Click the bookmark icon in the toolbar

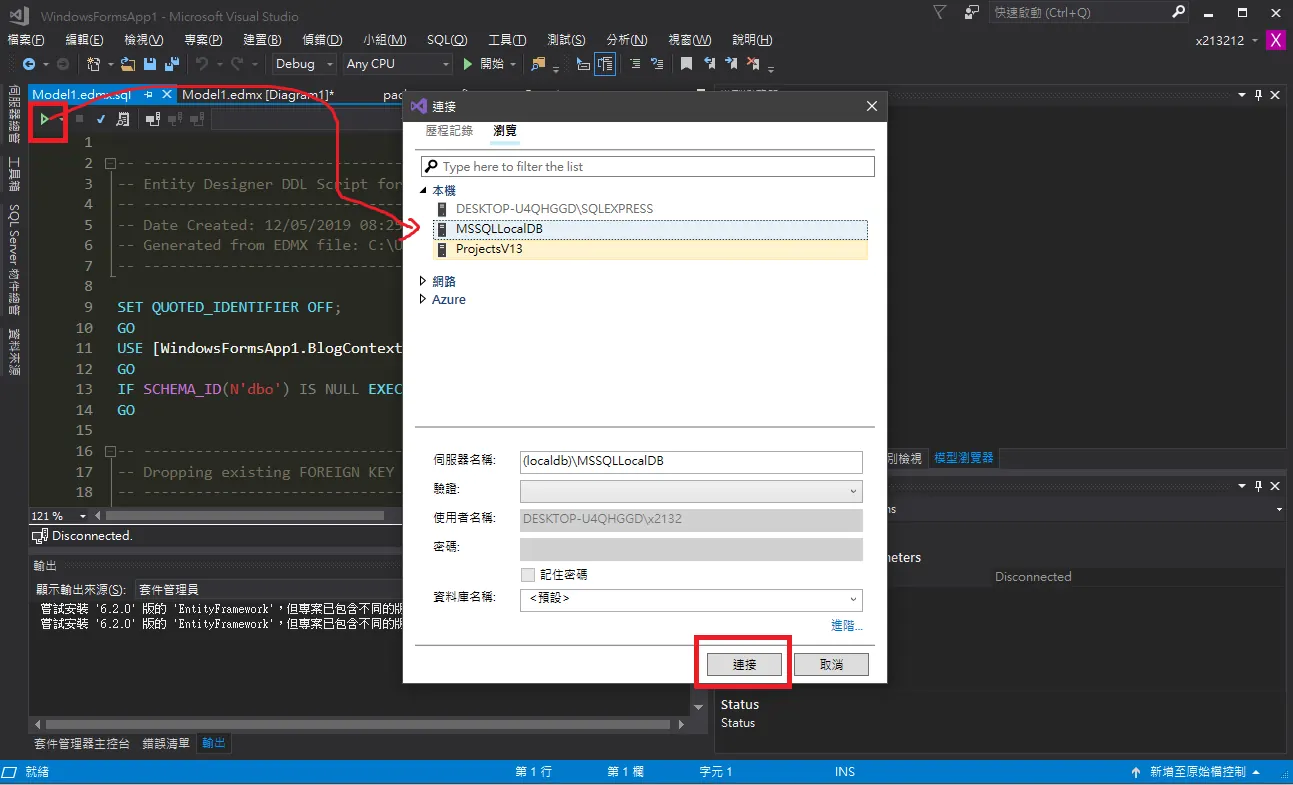pos(686,64)
